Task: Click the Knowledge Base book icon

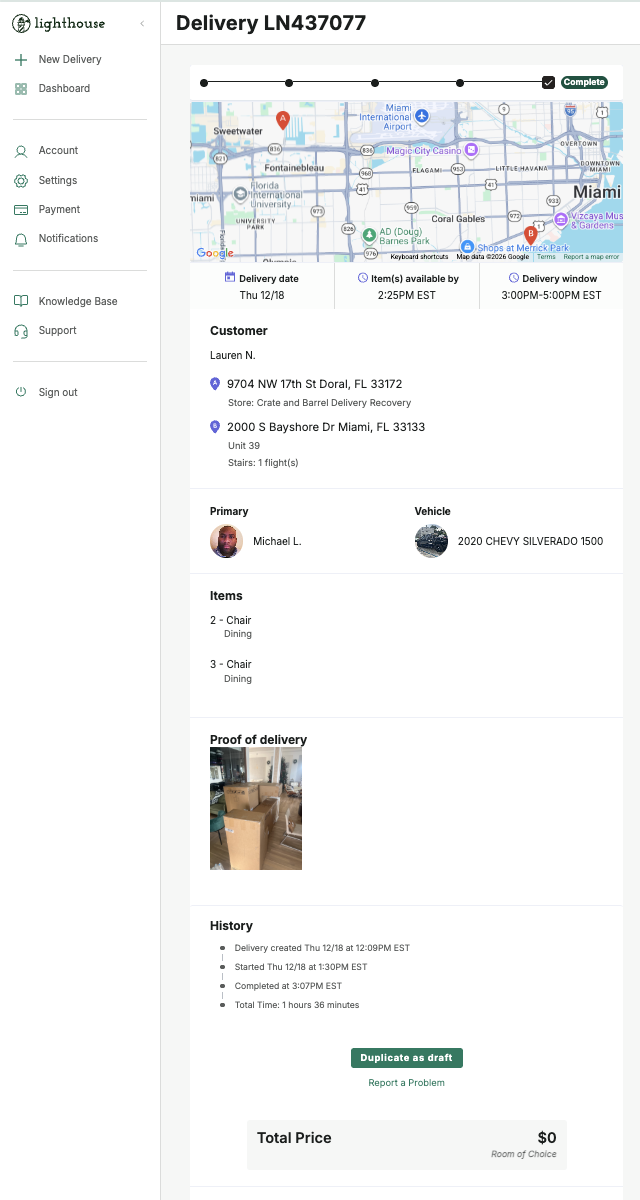Action: coord(21,302)
